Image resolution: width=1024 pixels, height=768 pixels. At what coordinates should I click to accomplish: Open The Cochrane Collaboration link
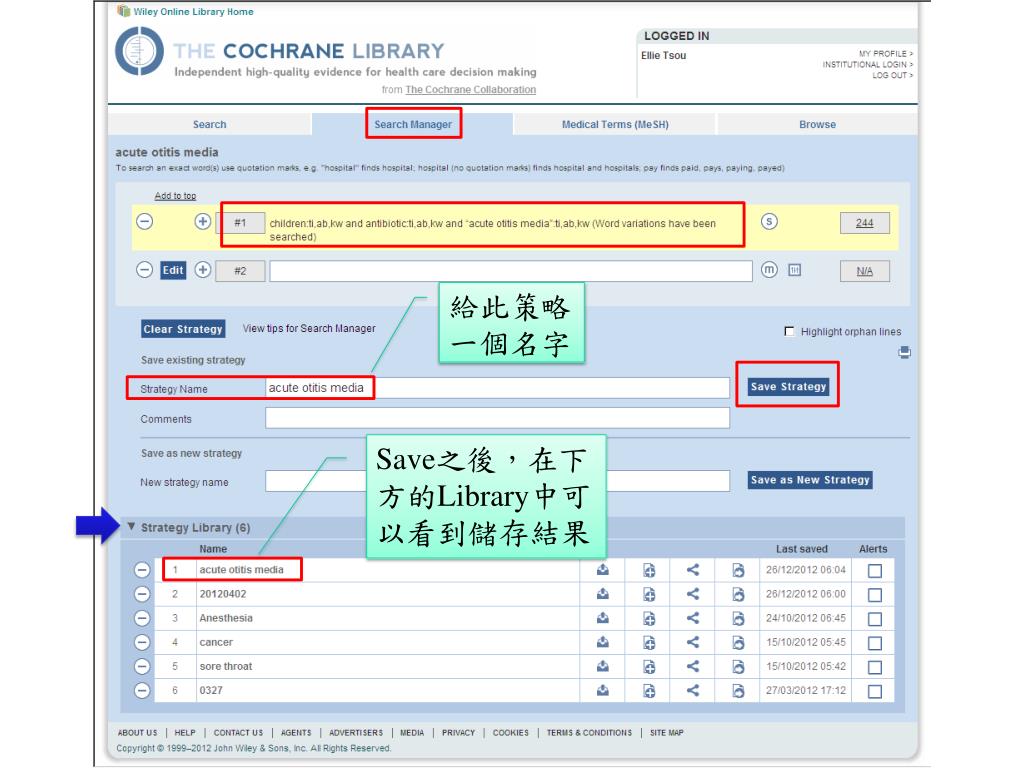tap(470, 89)
